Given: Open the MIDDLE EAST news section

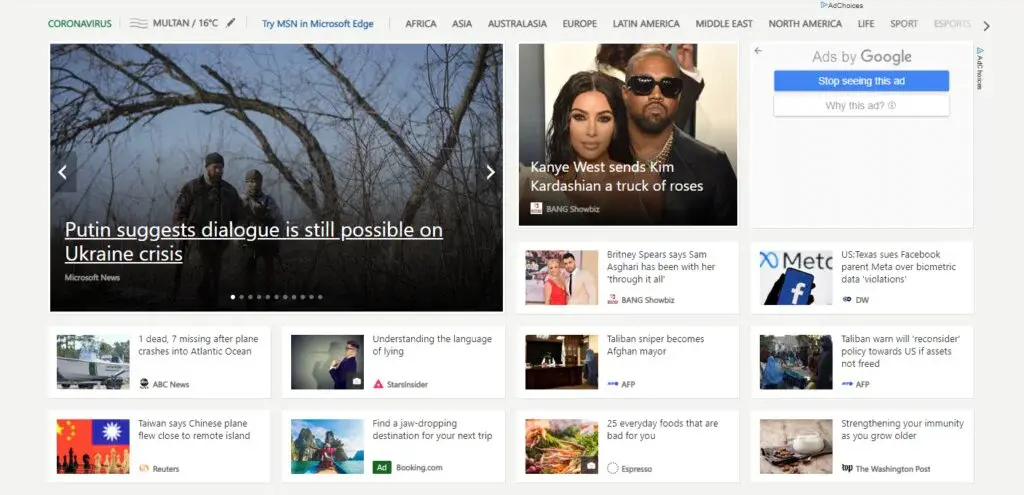Looking at the screenshot, I should pos(724,24).
